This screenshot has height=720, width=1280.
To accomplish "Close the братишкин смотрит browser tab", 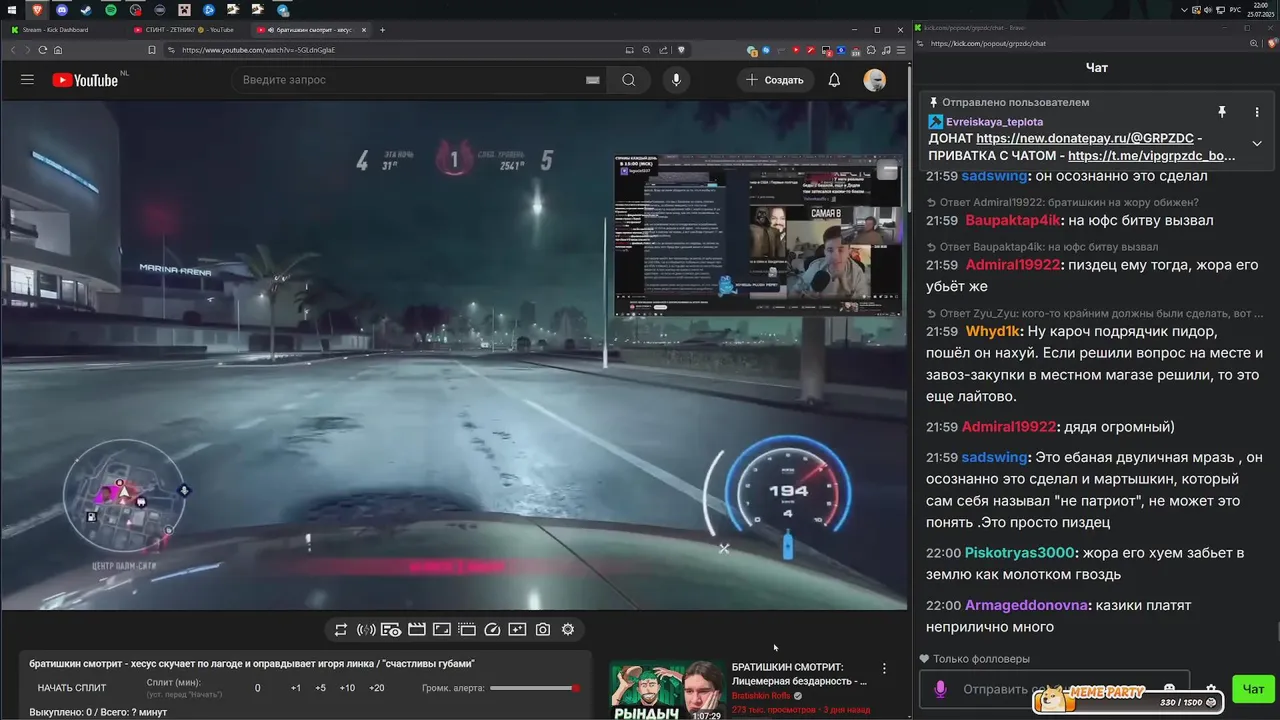I will point(364,30).
